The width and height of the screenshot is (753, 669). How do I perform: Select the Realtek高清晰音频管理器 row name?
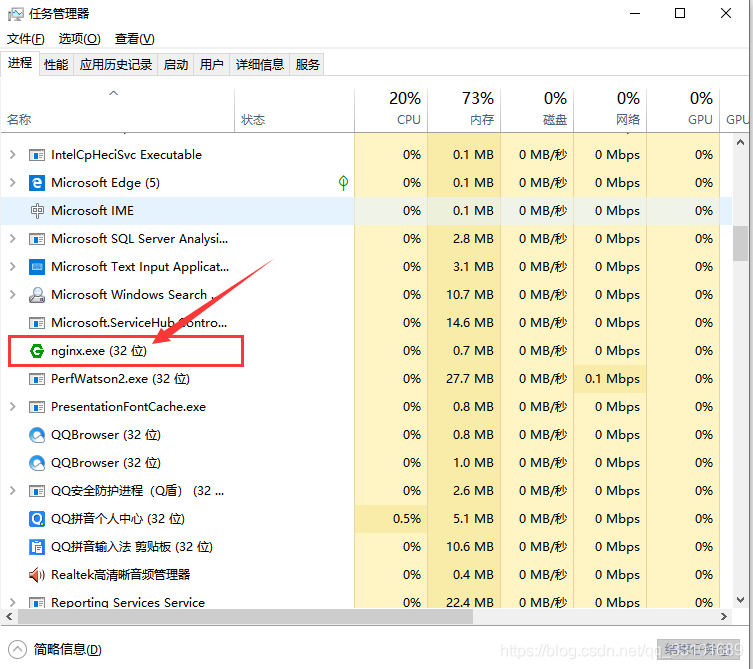point(121,575)
